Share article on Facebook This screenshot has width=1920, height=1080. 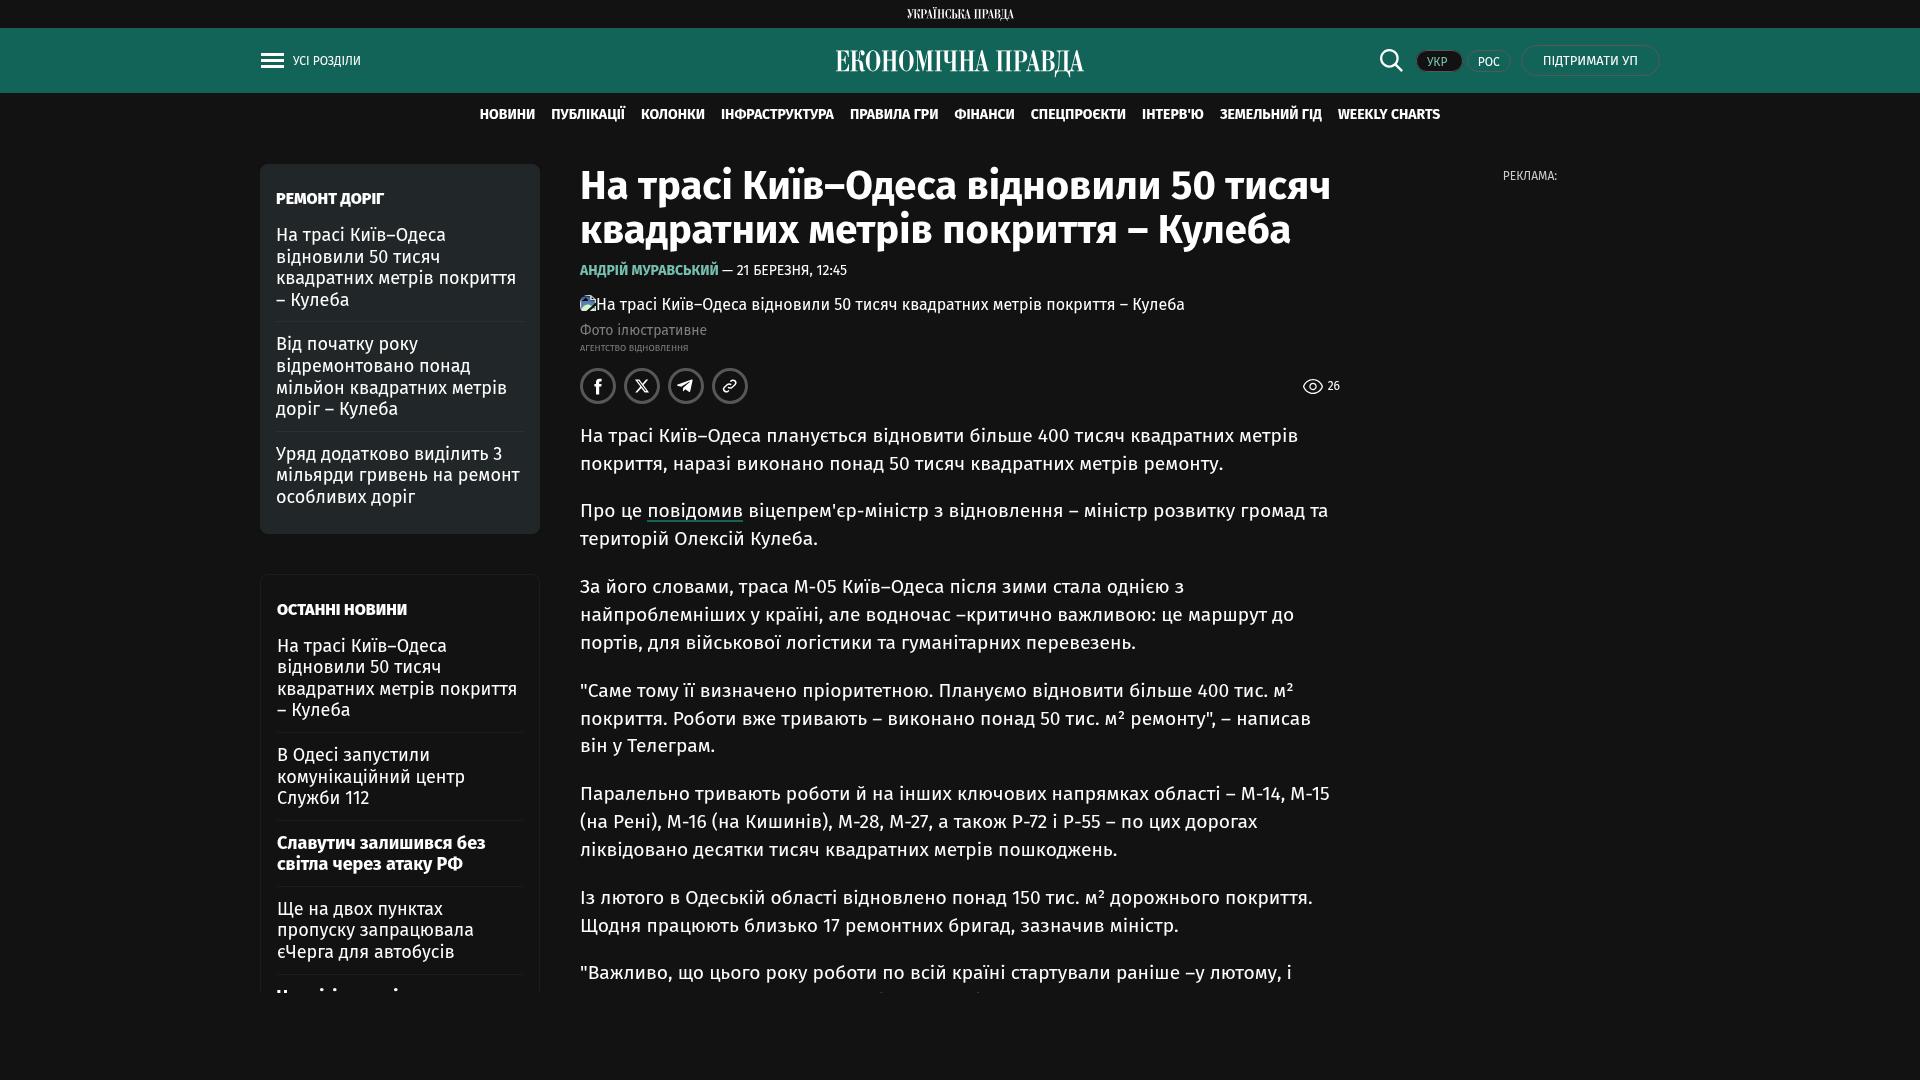pyautogui.click(x=598, y=386)
